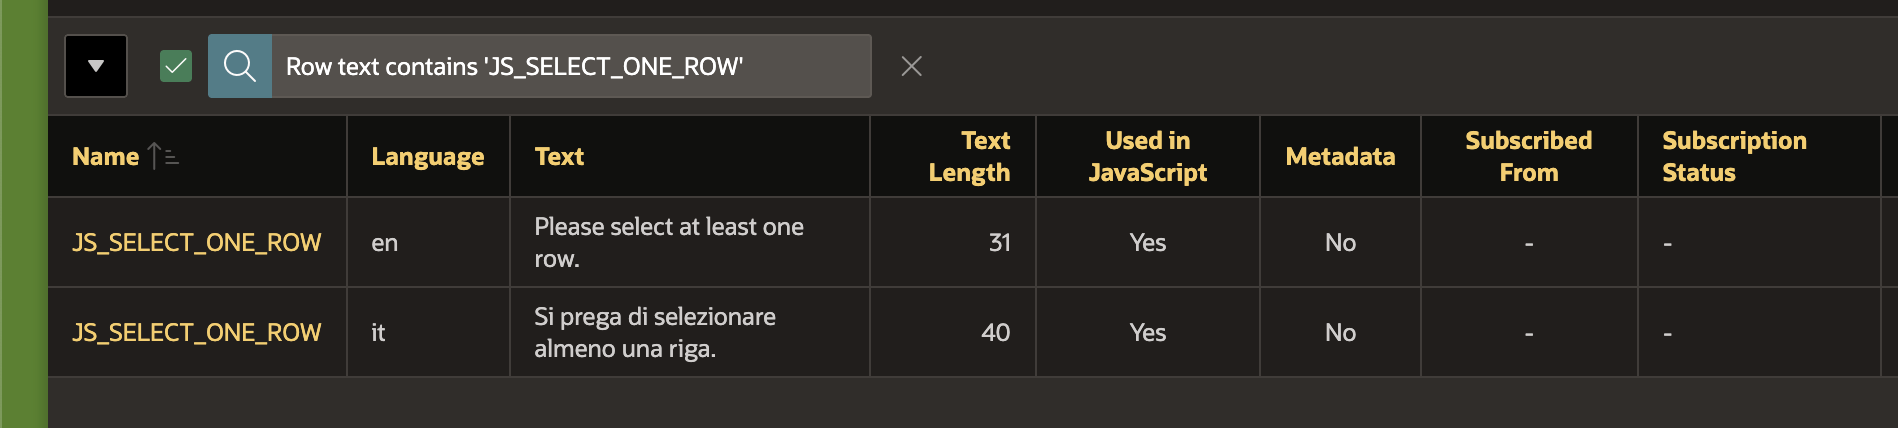
Task: Click the Used in JavaScript column header
Action: click(1147, 157)
